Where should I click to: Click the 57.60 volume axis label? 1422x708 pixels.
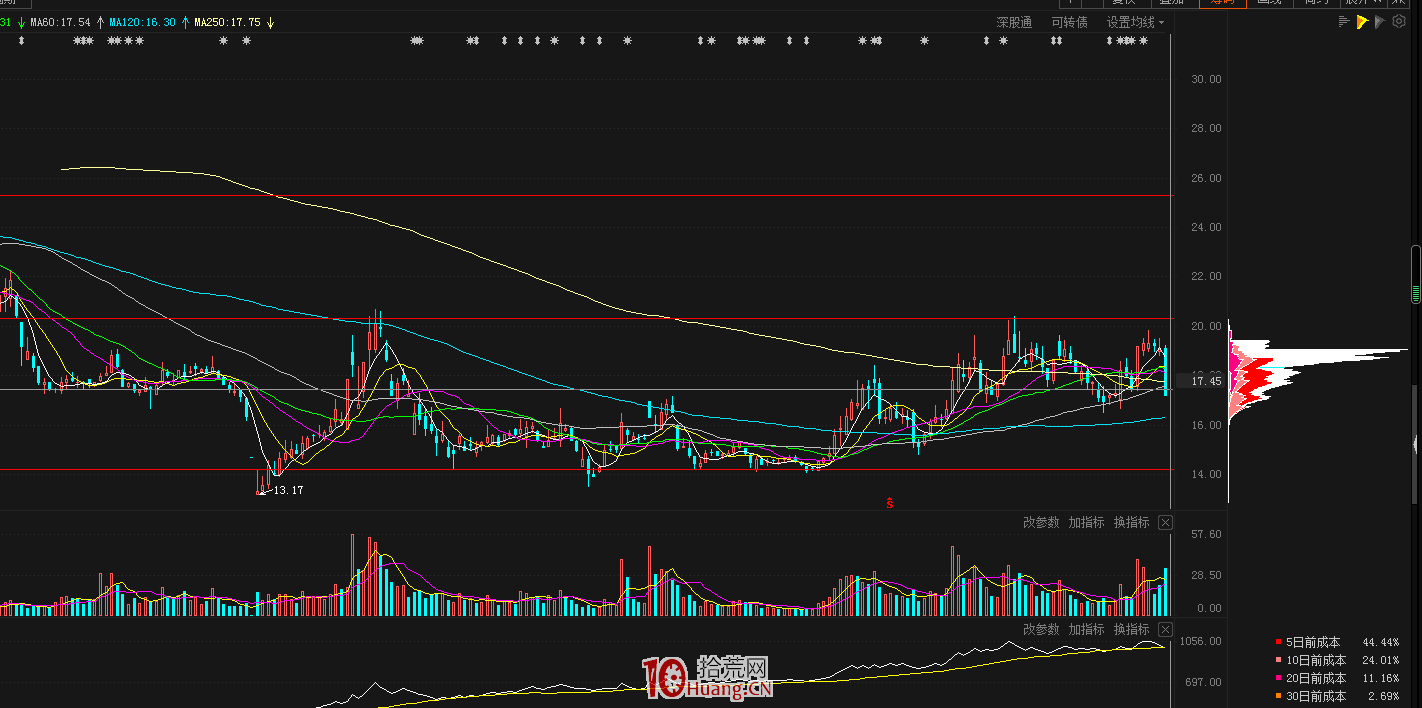point(1206,535)
